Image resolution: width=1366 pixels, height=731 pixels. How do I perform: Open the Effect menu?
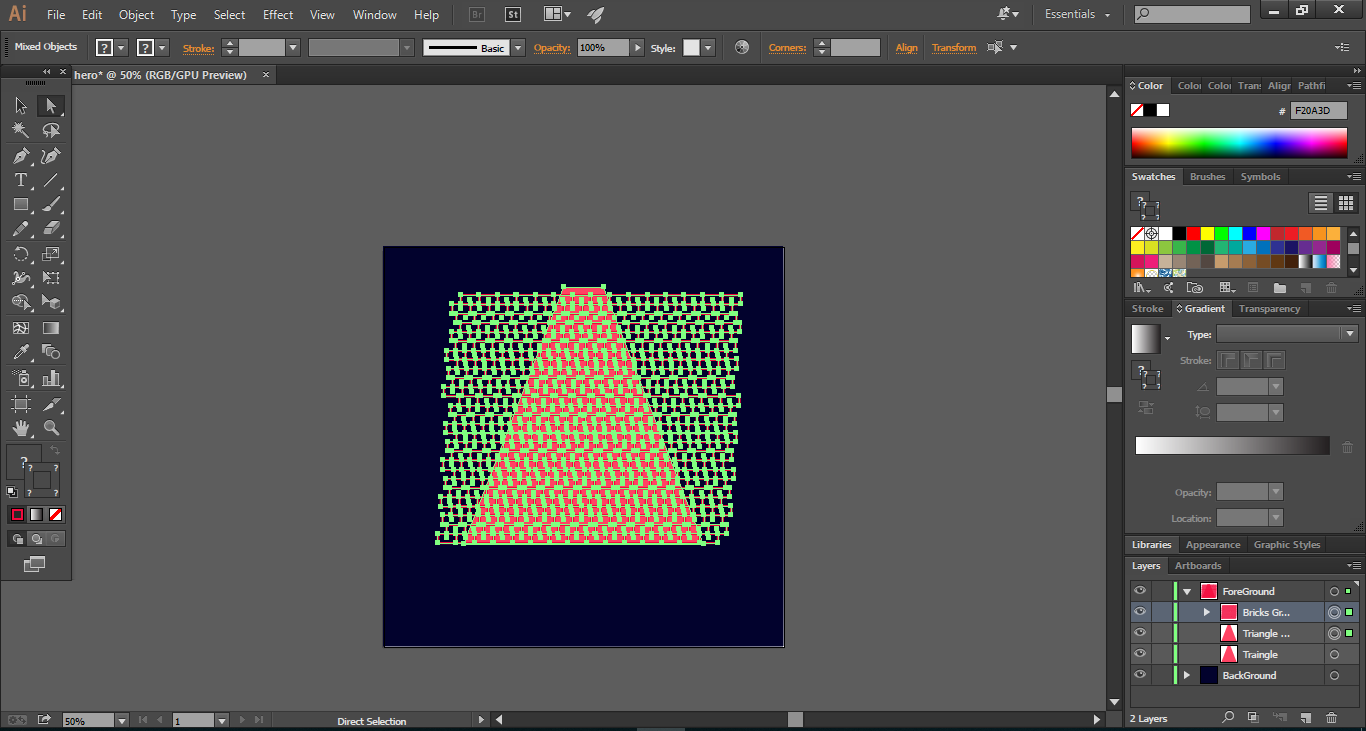277,14
